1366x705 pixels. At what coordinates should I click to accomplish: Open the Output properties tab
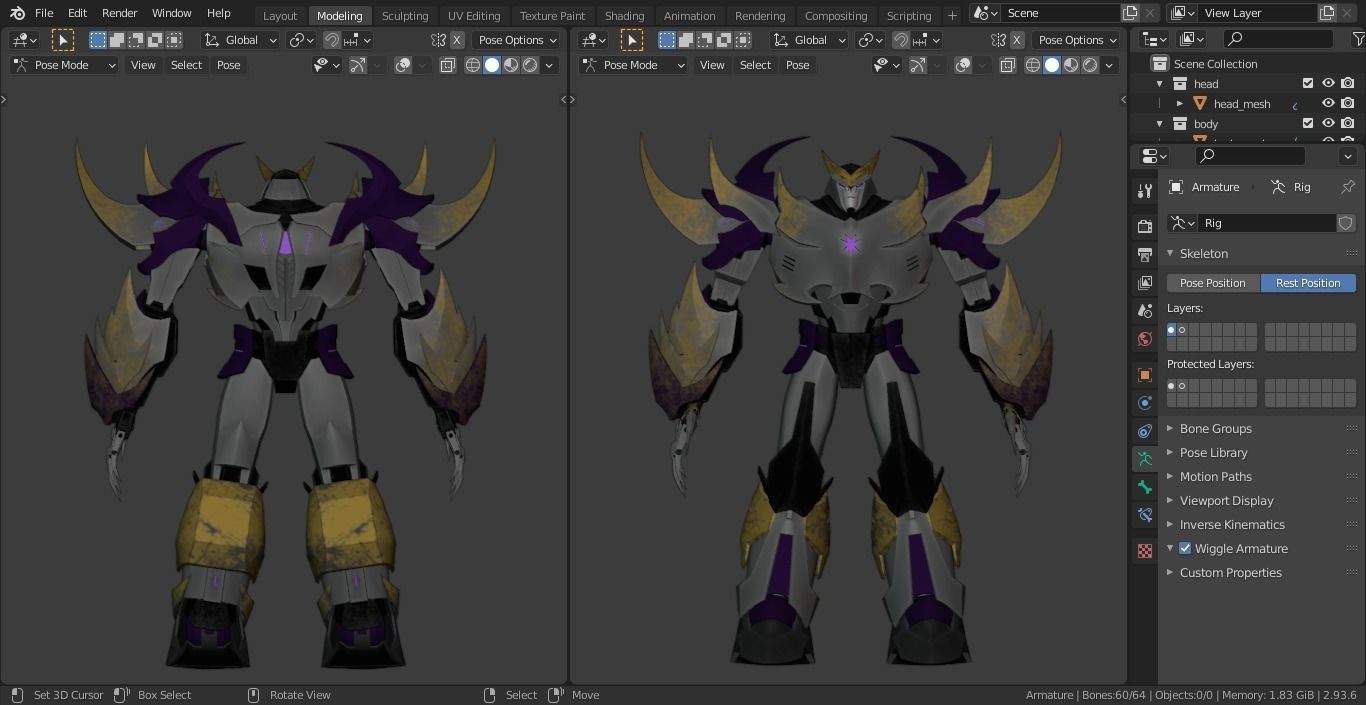coord(1145,255)
